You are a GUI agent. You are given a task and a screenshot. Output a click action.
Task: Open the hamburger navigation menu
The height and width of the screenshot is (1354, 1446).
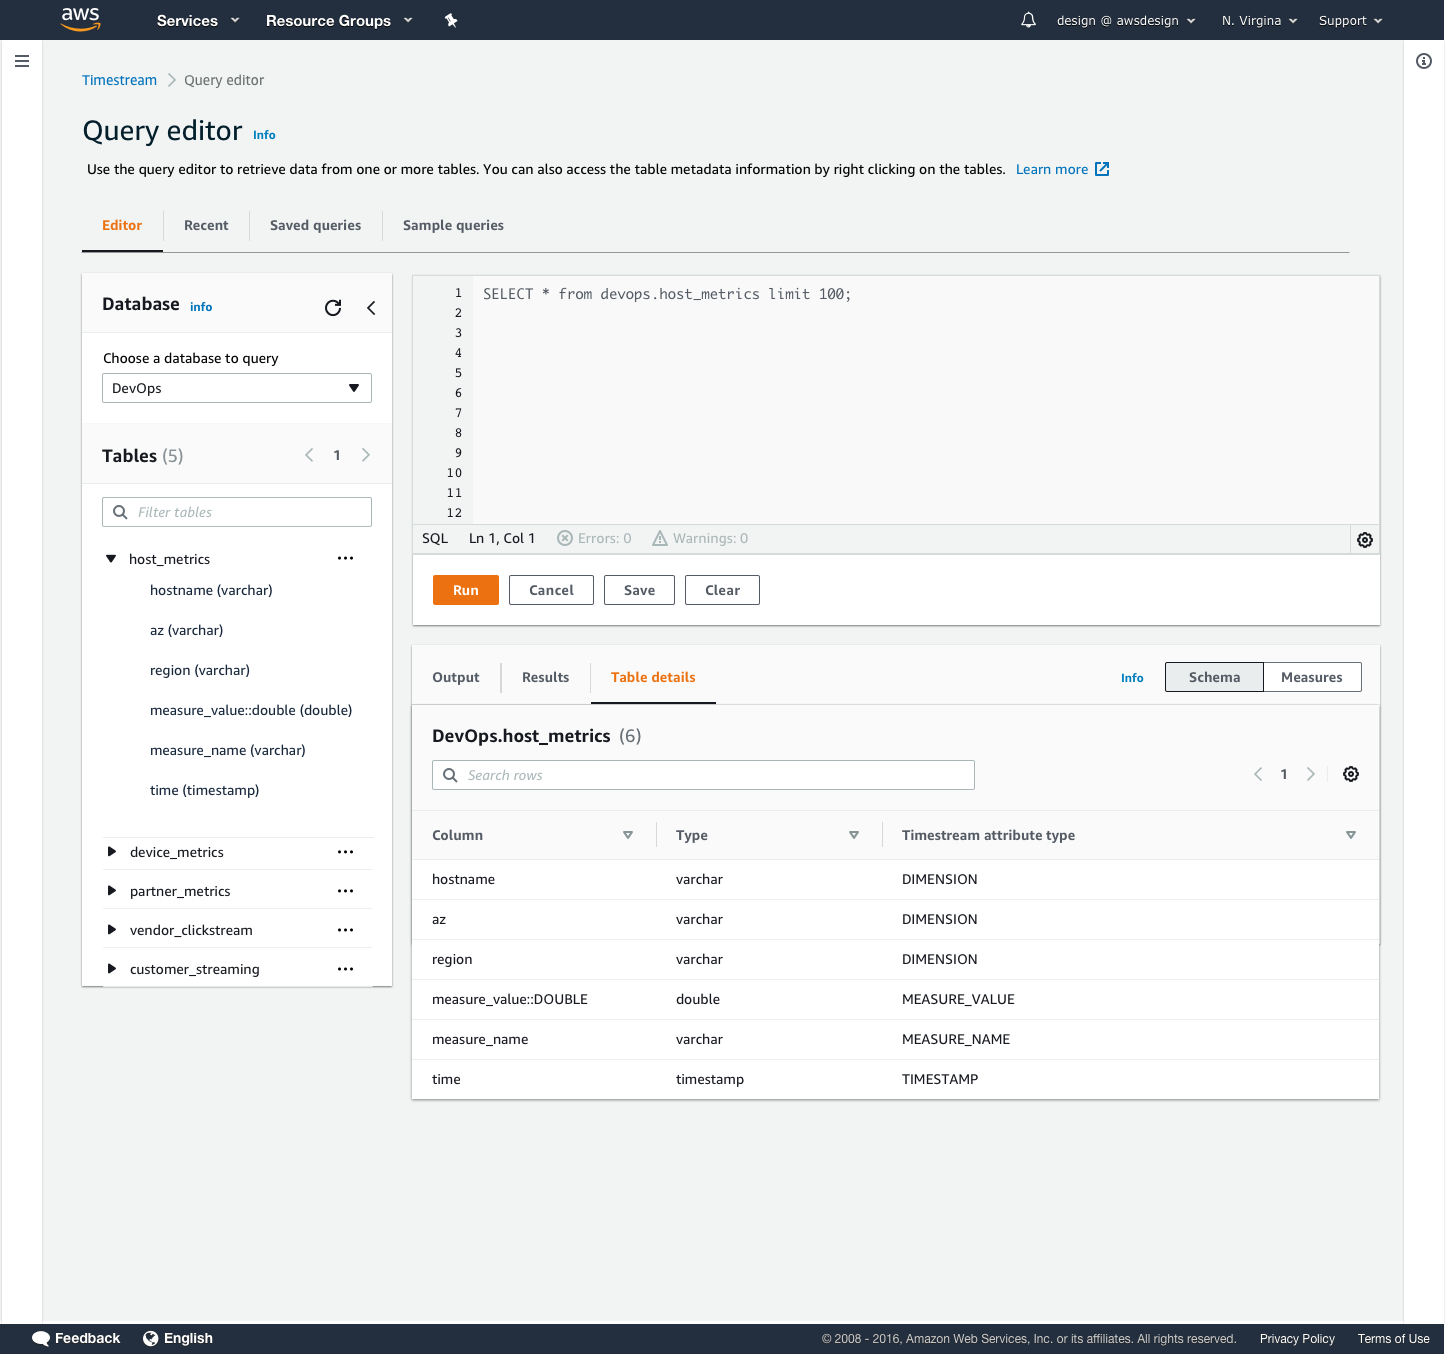pyautogui.click(x=22, y=61)
